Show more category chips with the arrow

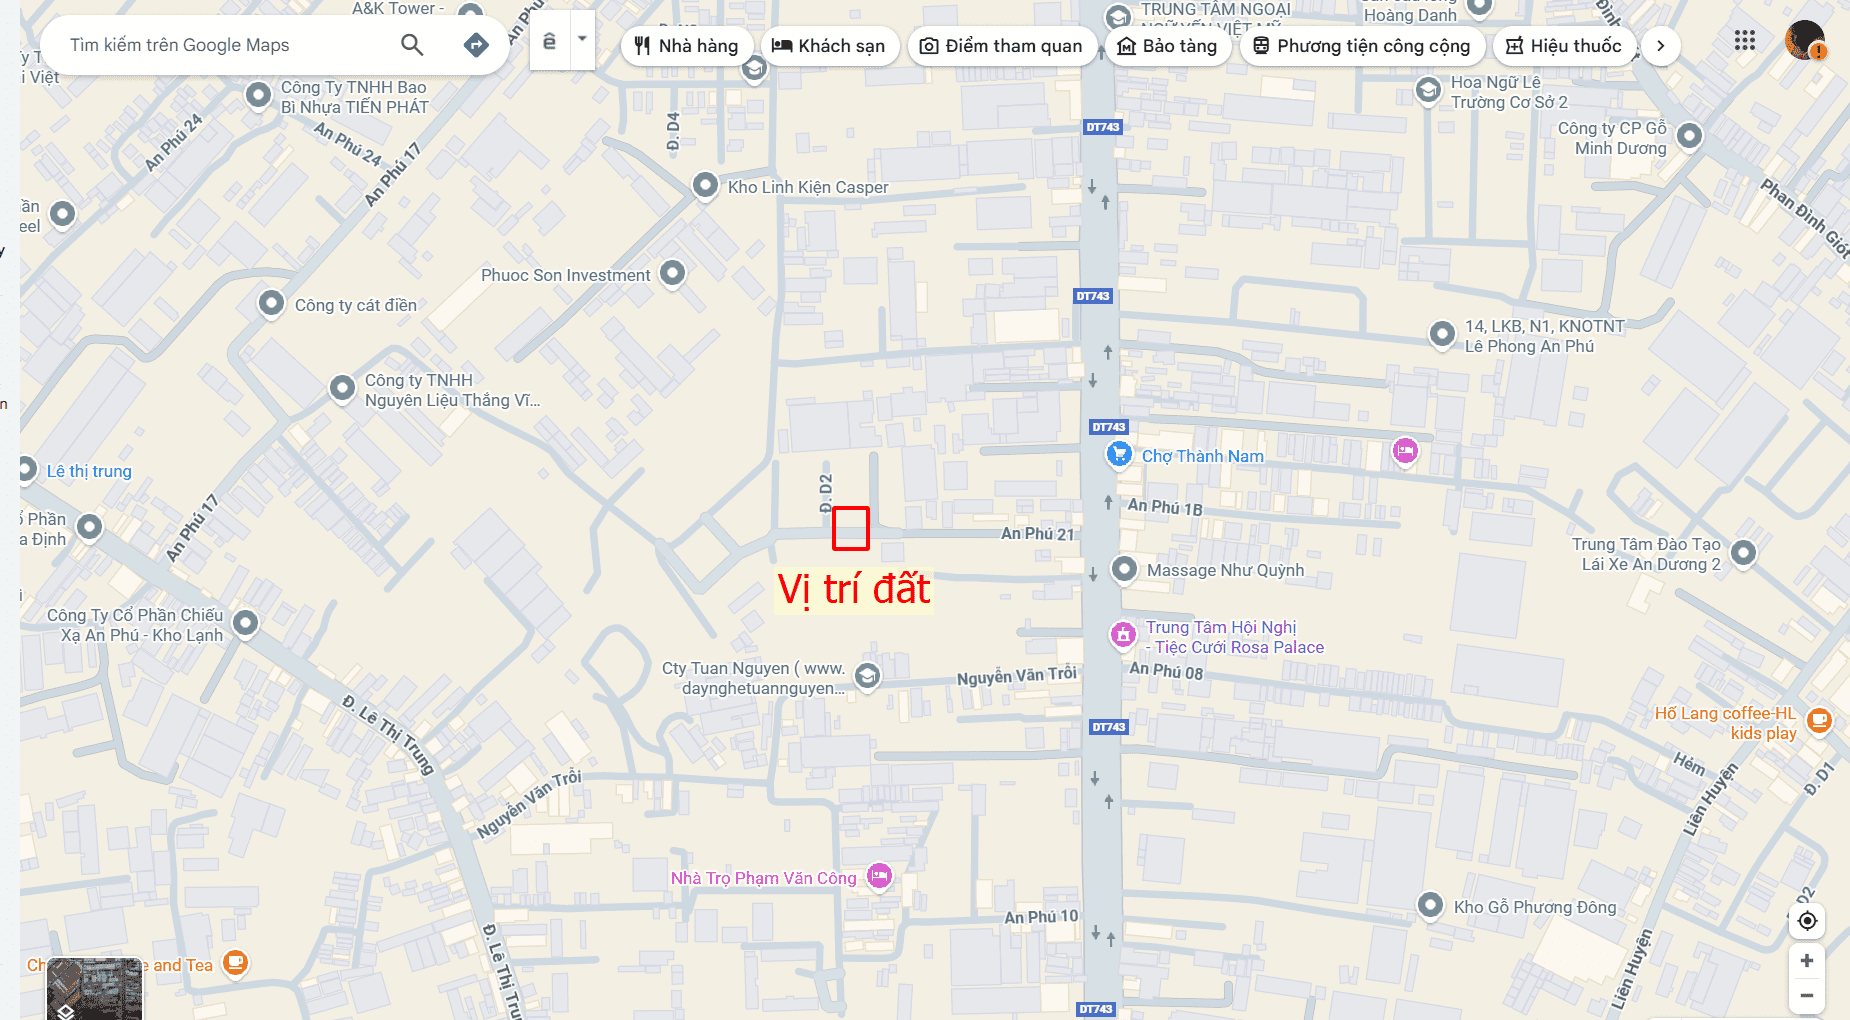tap(1660, 46)
